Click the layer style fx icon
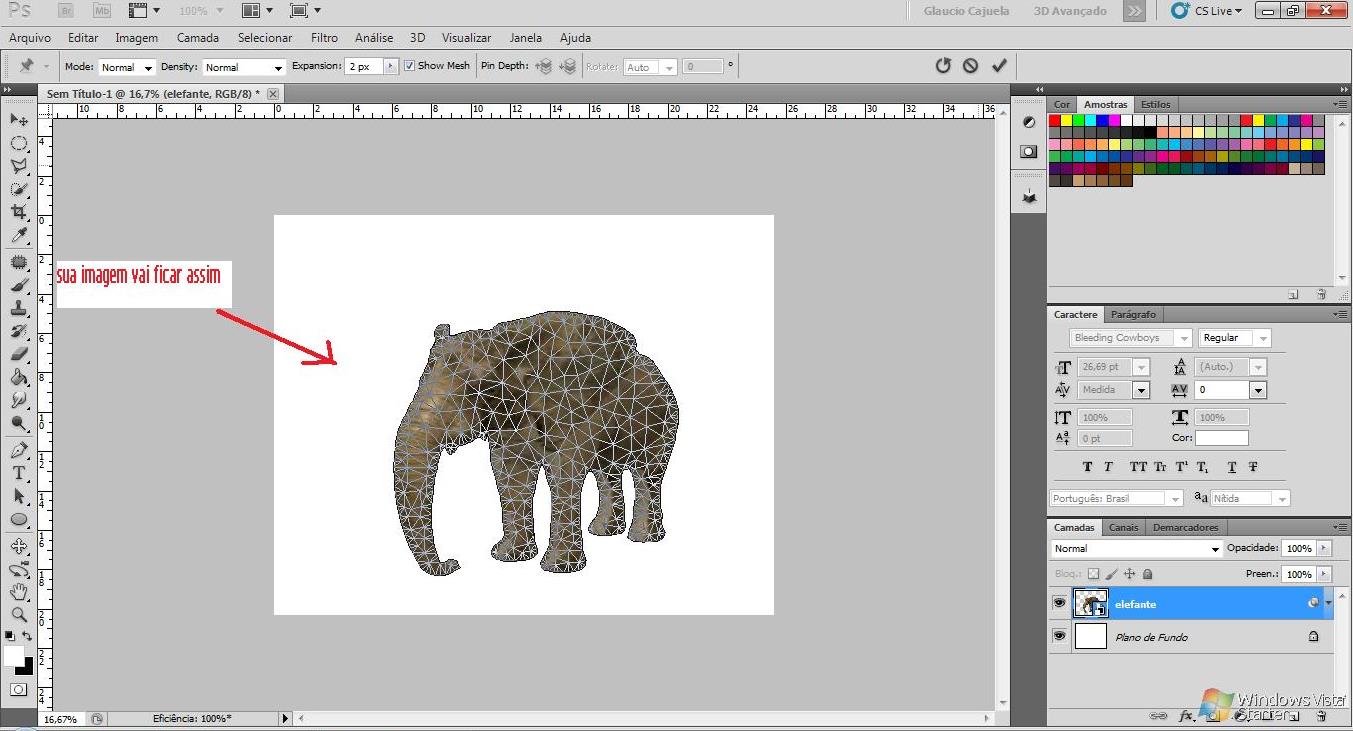 (x=1186, y=716)
